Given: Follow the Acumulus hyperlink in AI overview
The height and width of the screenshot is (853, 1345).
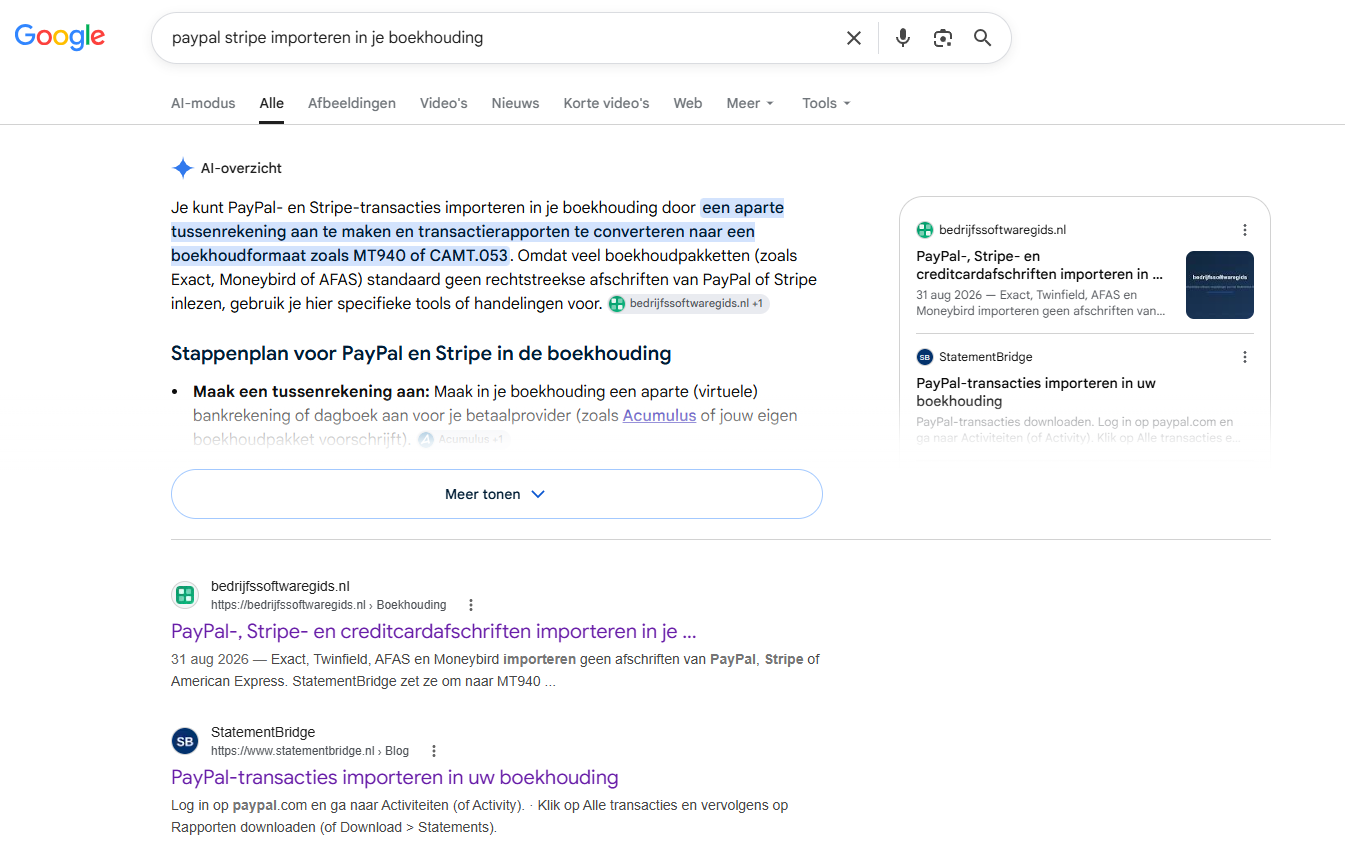Looking at the screenshot, I should click(659, 415).
